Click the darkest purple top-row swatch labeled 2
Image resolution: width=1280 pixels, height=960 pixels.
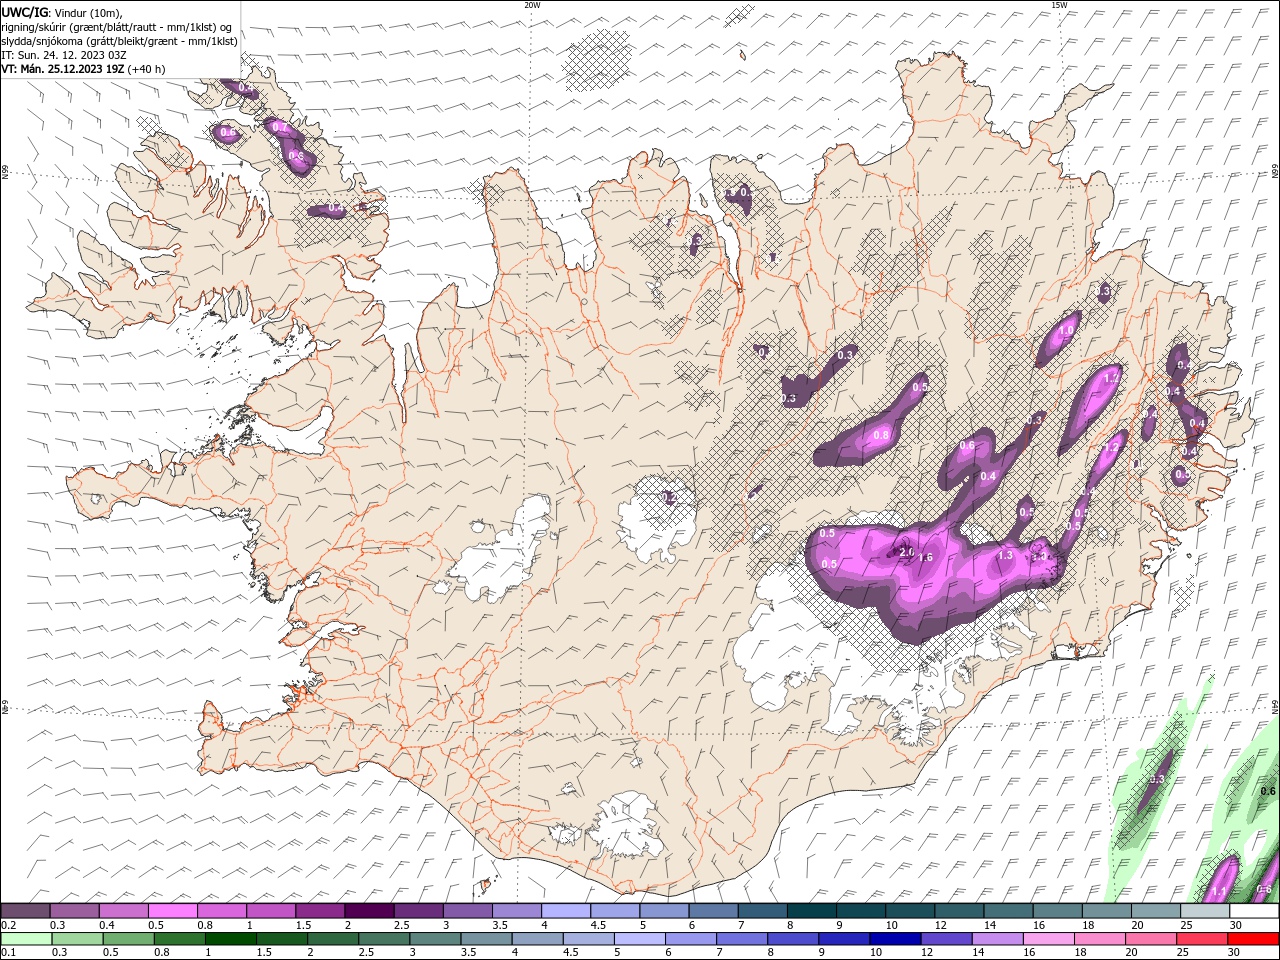(368, 911)
